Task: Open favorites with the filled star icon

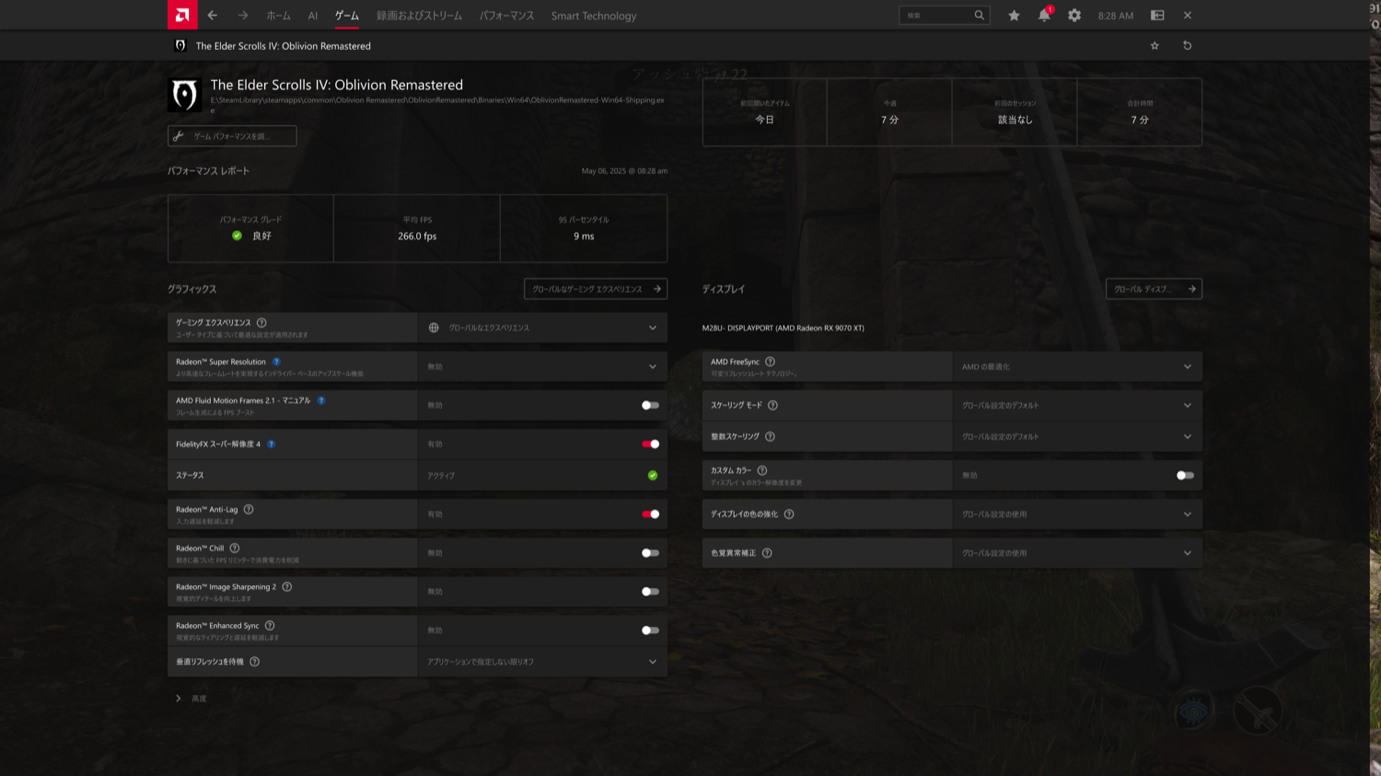Action: [x=1014, y=15]
